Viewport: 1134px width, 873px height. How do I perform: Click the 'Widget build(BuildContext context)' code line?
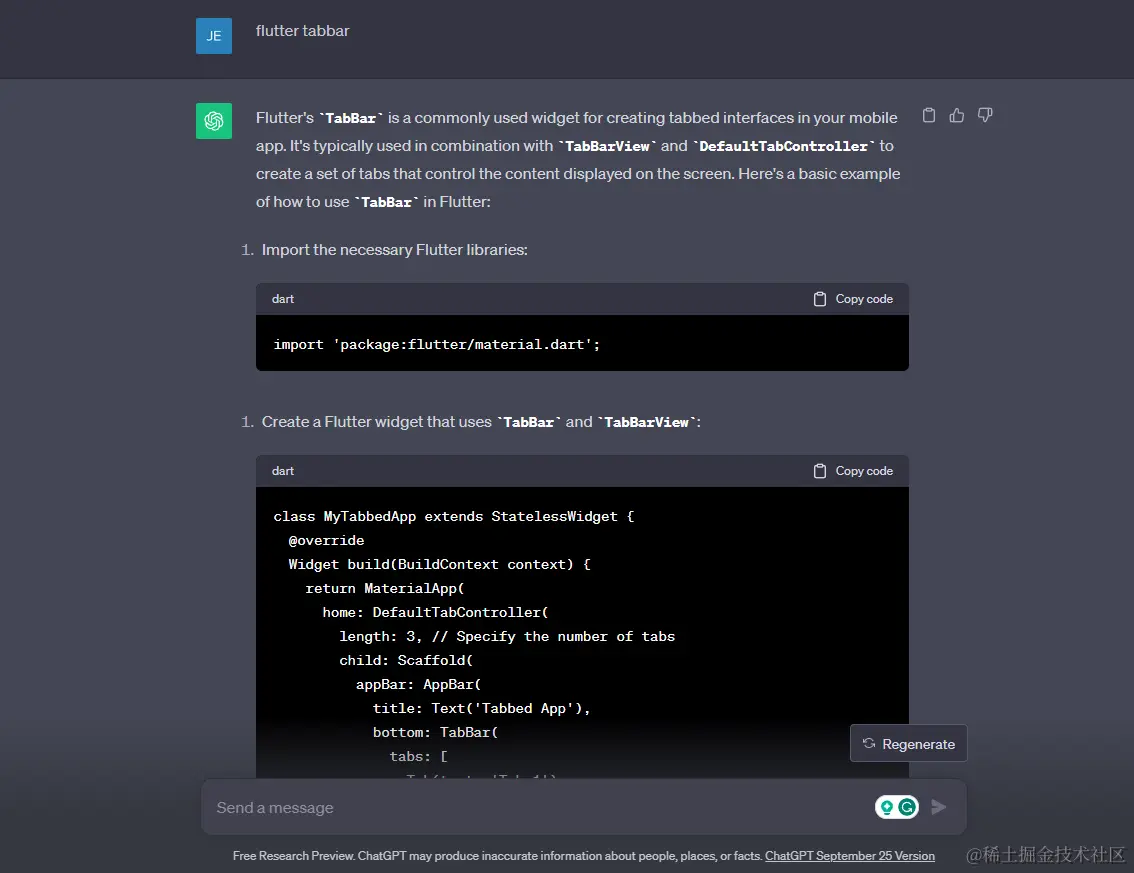click(439, 564)
